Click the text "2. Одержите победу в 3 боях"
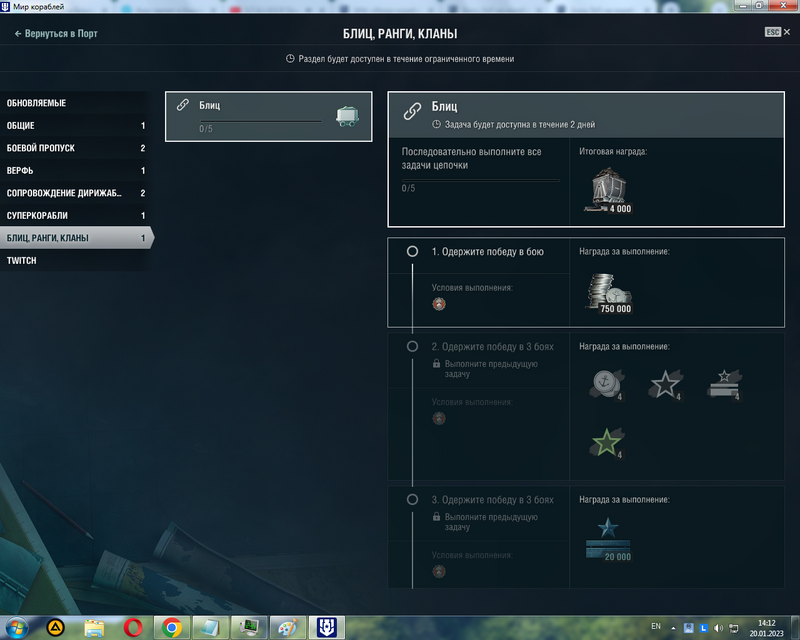The width and height of the screenshot is (800, 640). tap(493, 347)
